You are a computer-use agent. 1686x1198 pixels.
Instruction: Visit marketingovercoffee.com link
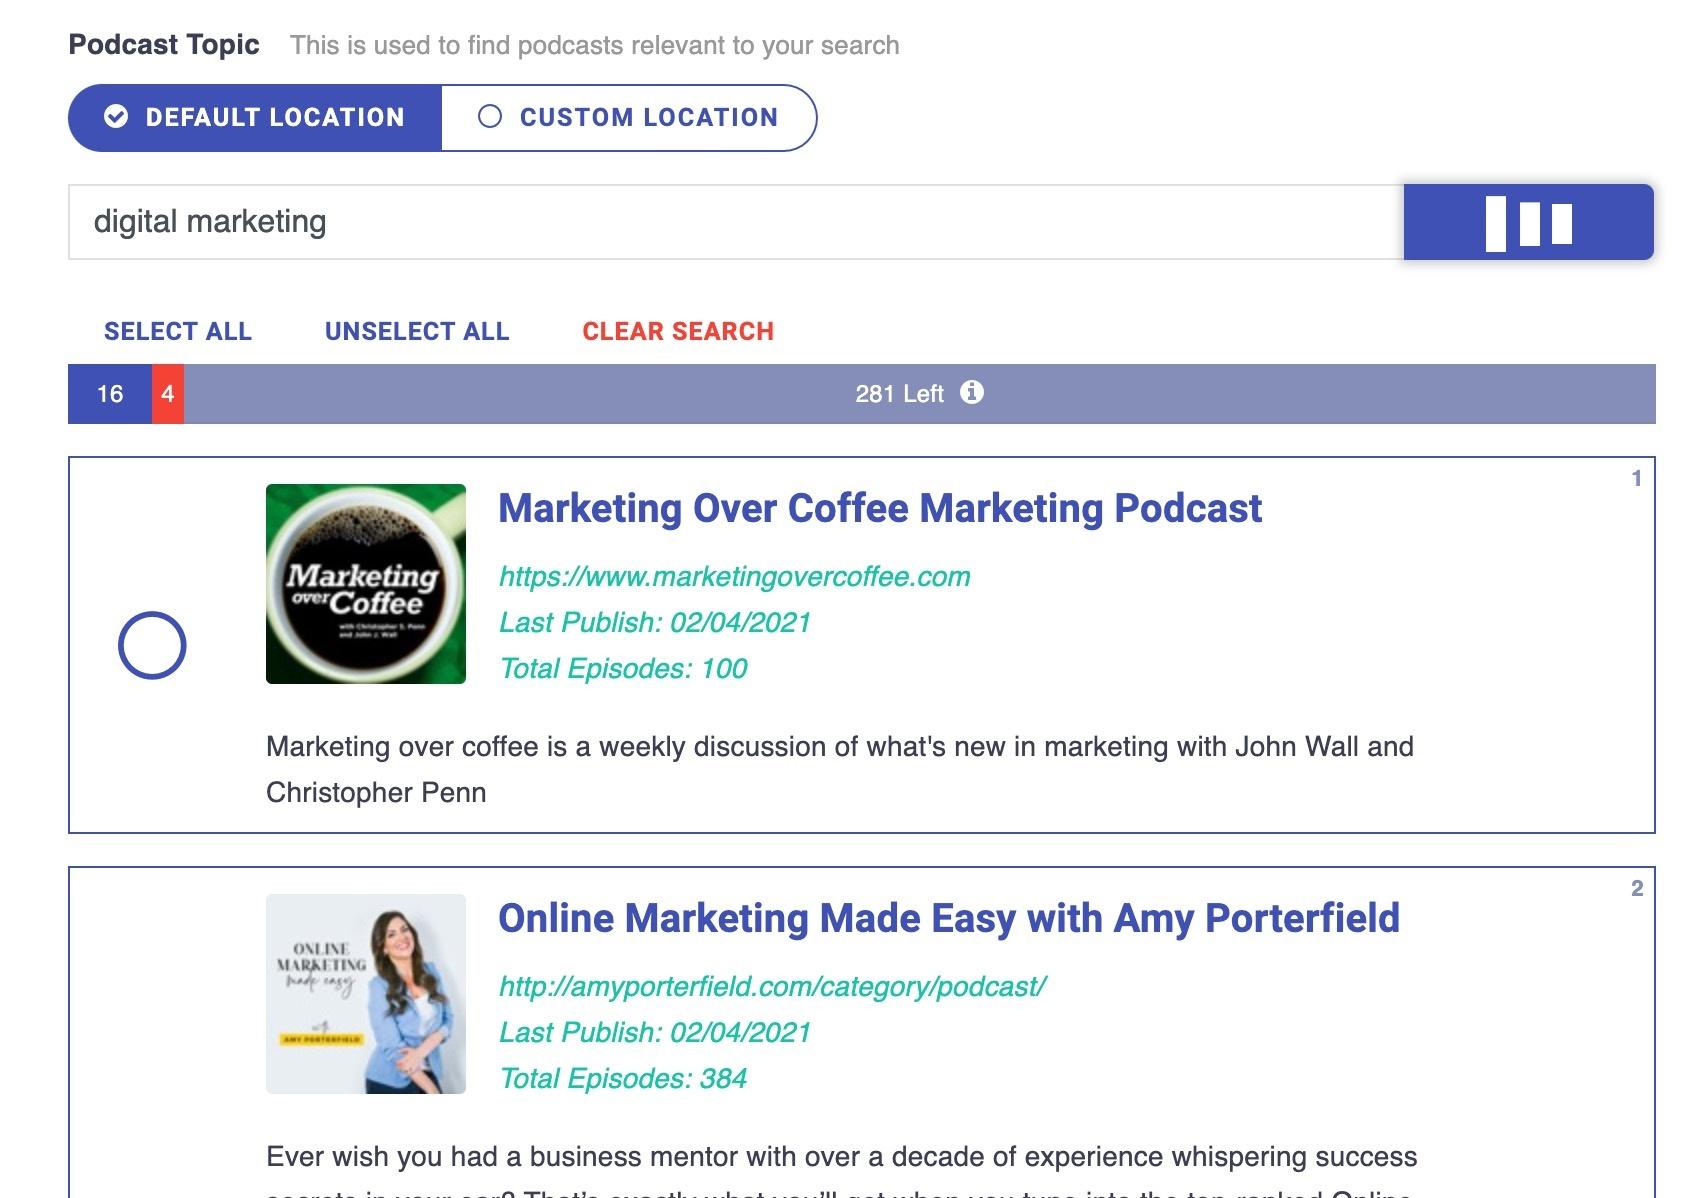(x=735, y=577)
